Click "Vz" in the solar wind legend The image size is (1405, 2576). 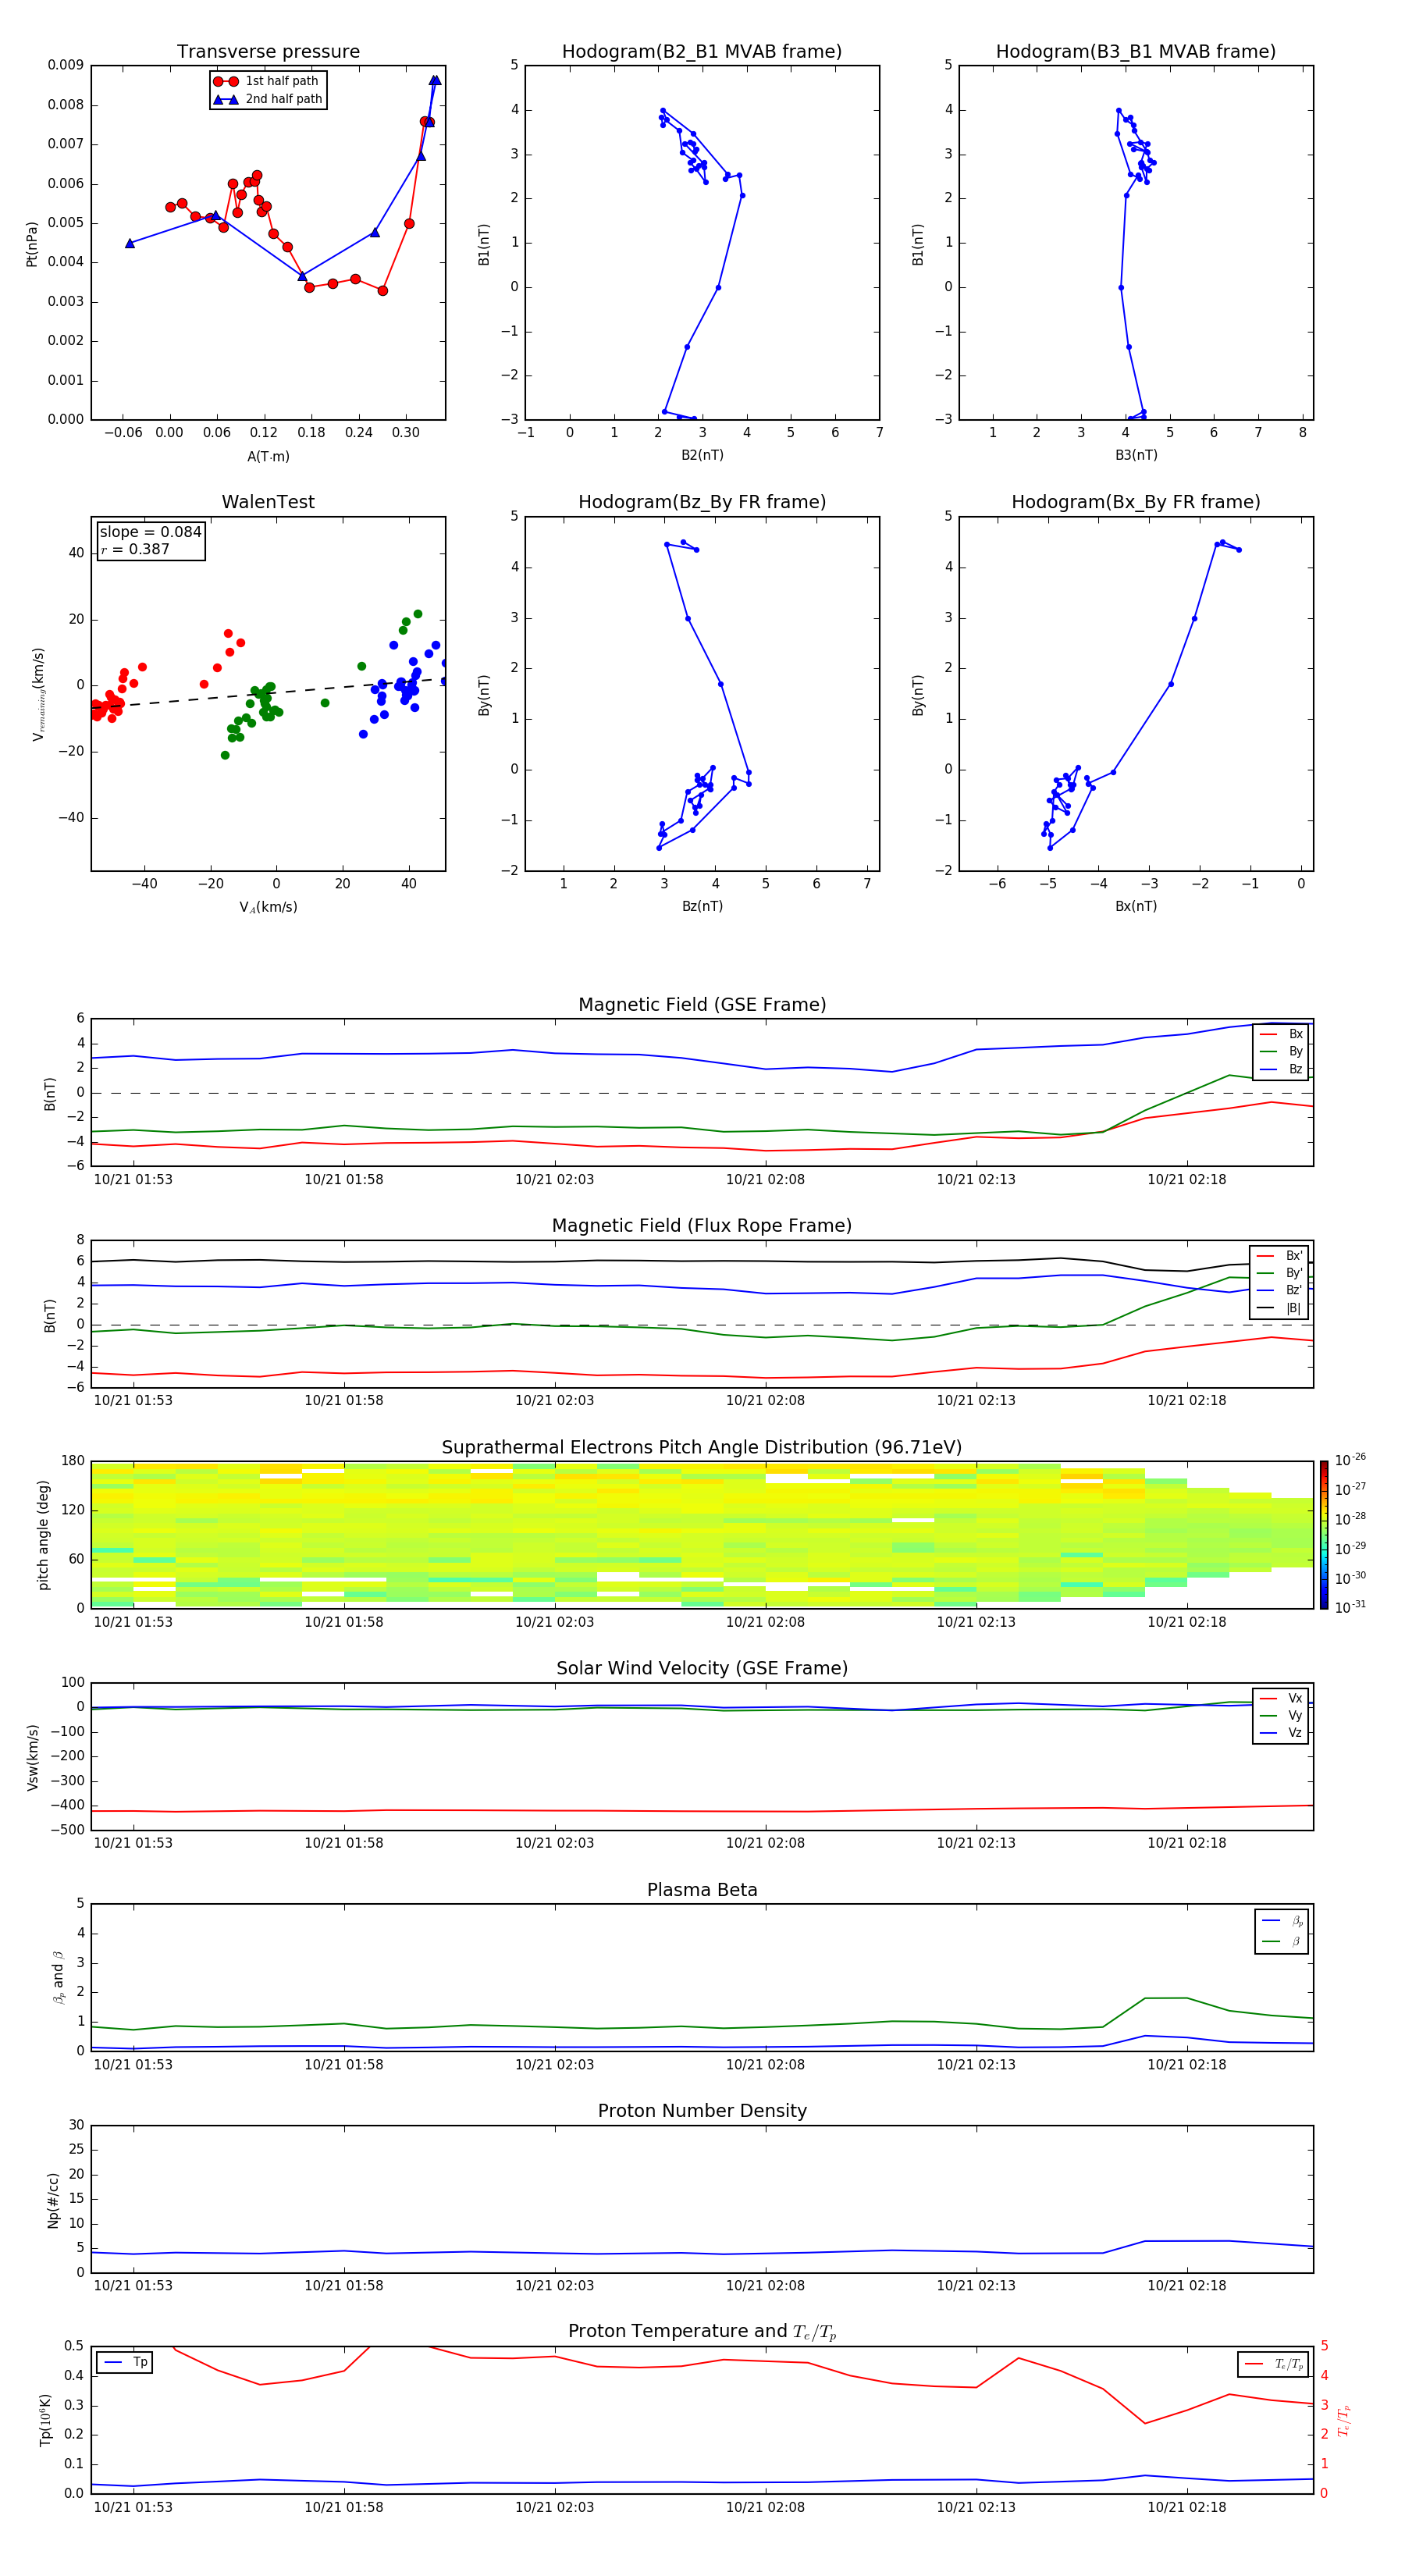1295,1733
